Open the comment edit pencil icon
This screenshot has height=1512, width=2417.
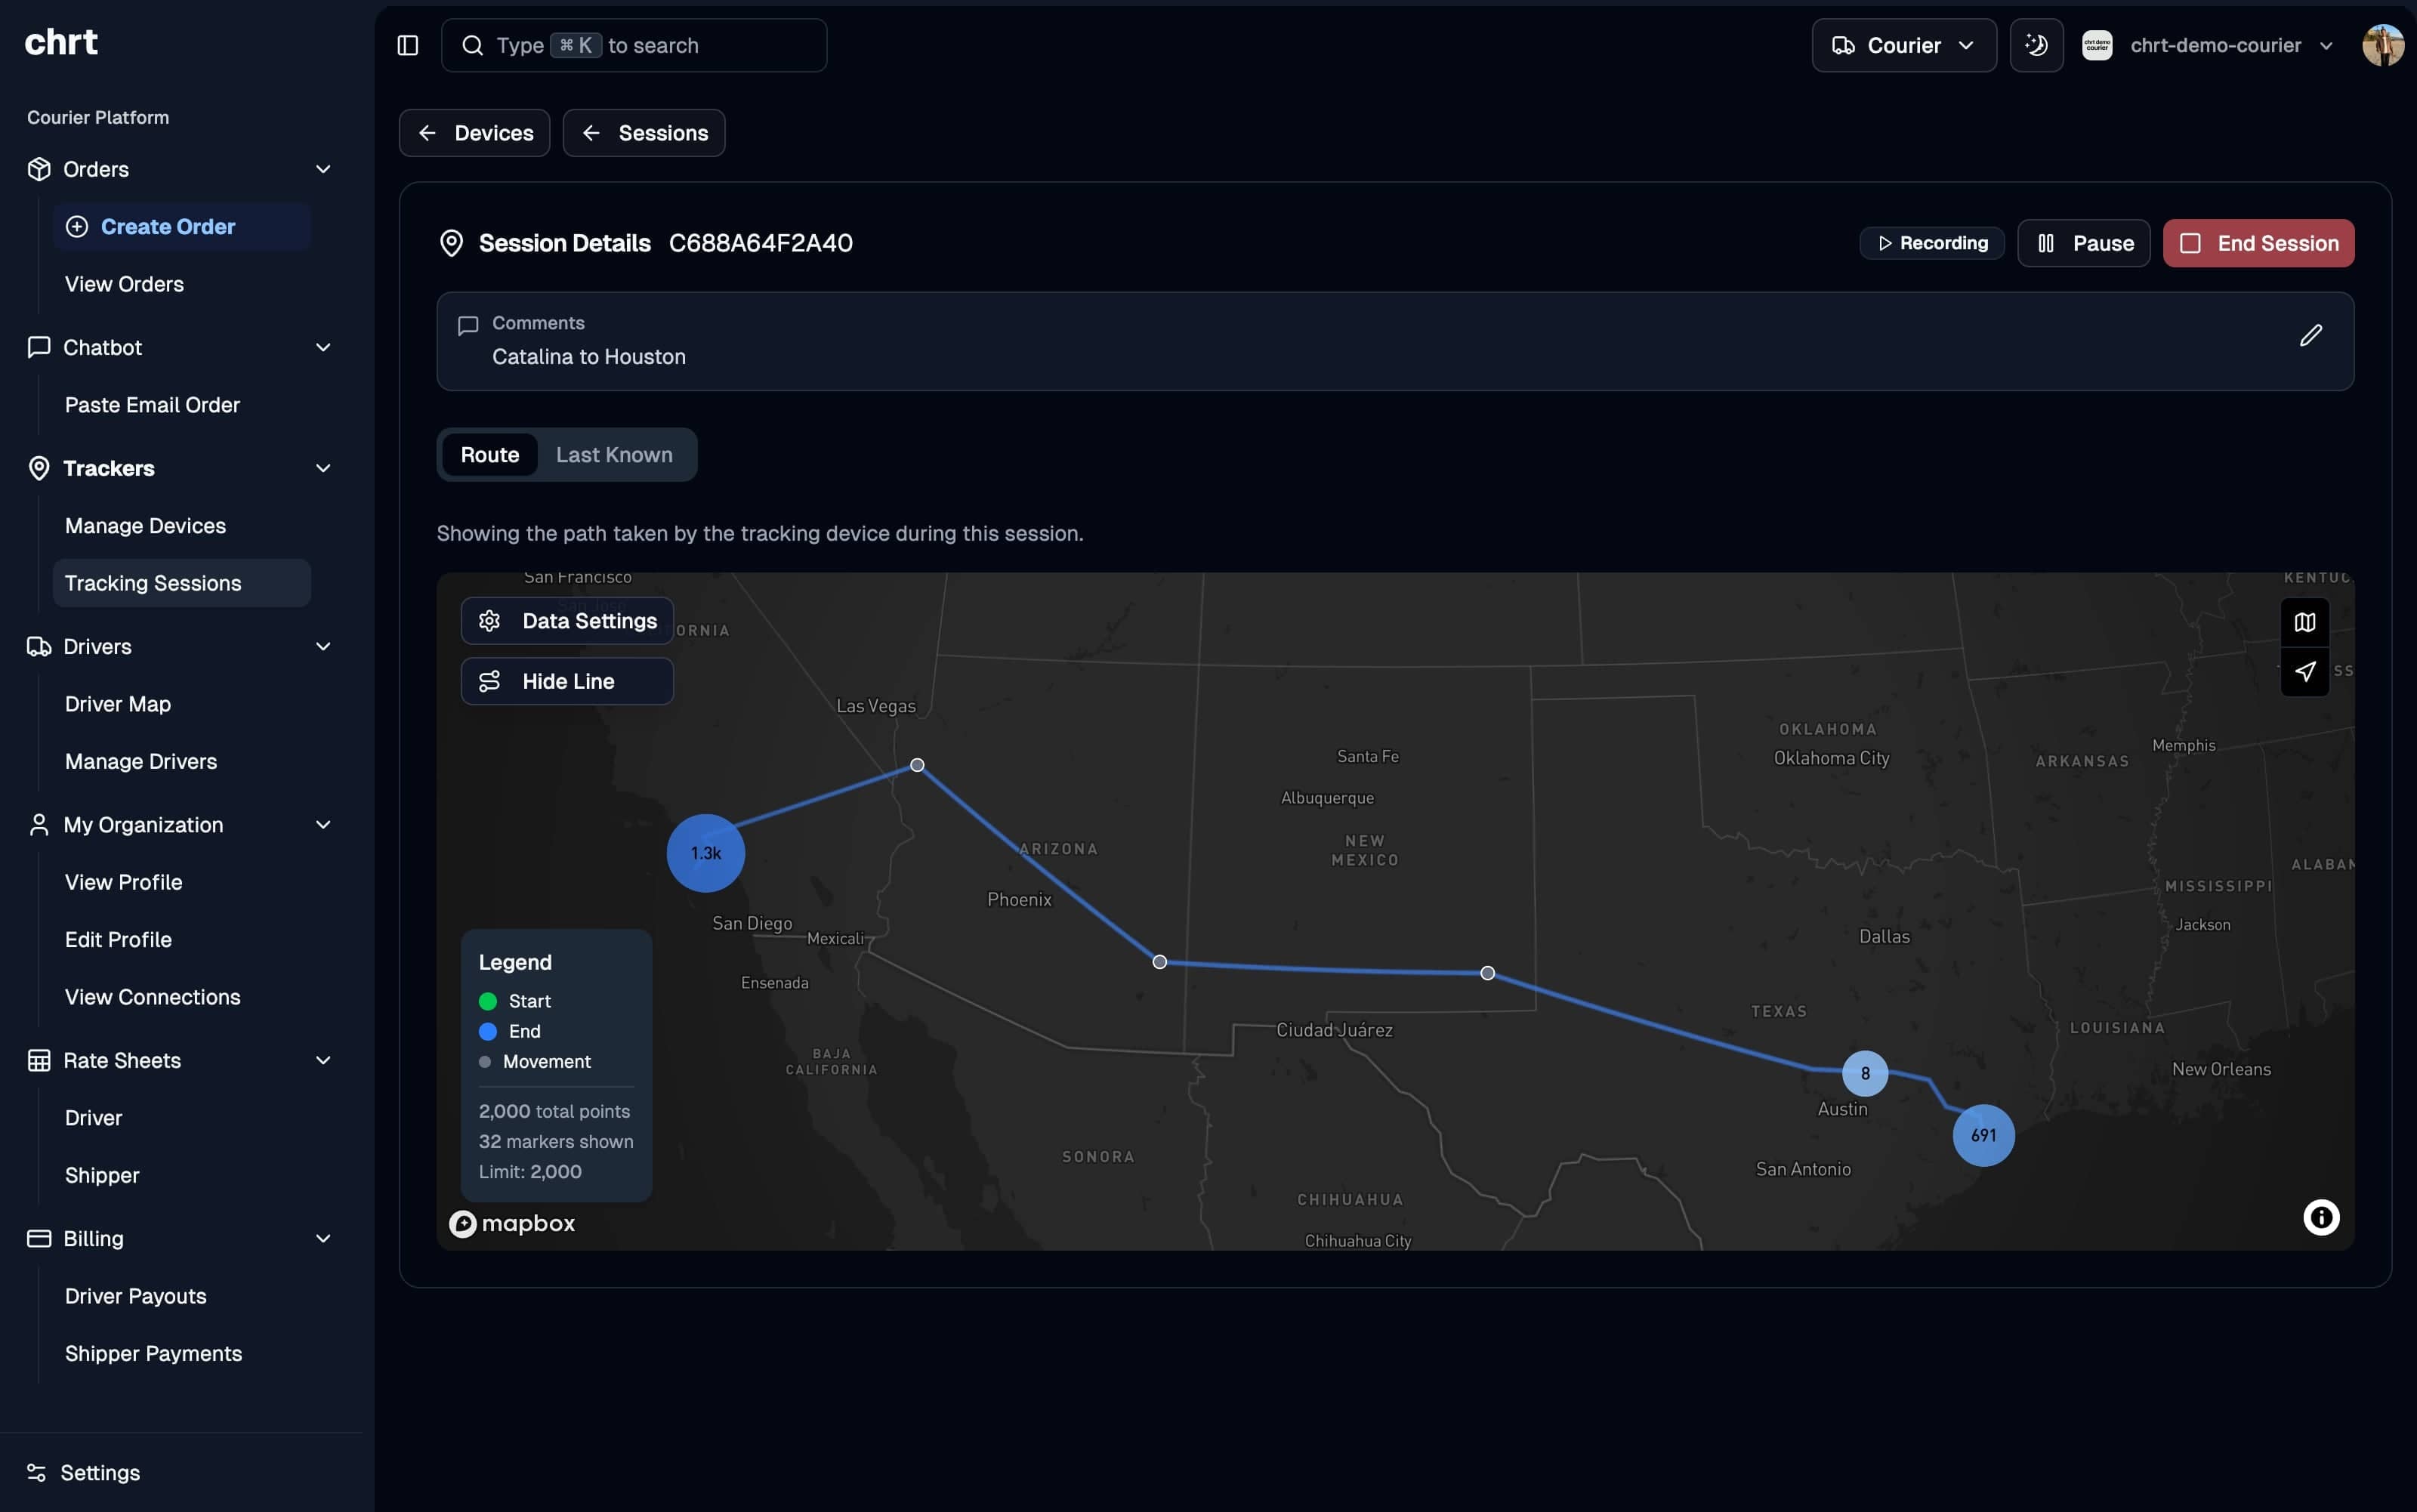pos(2311,334)
